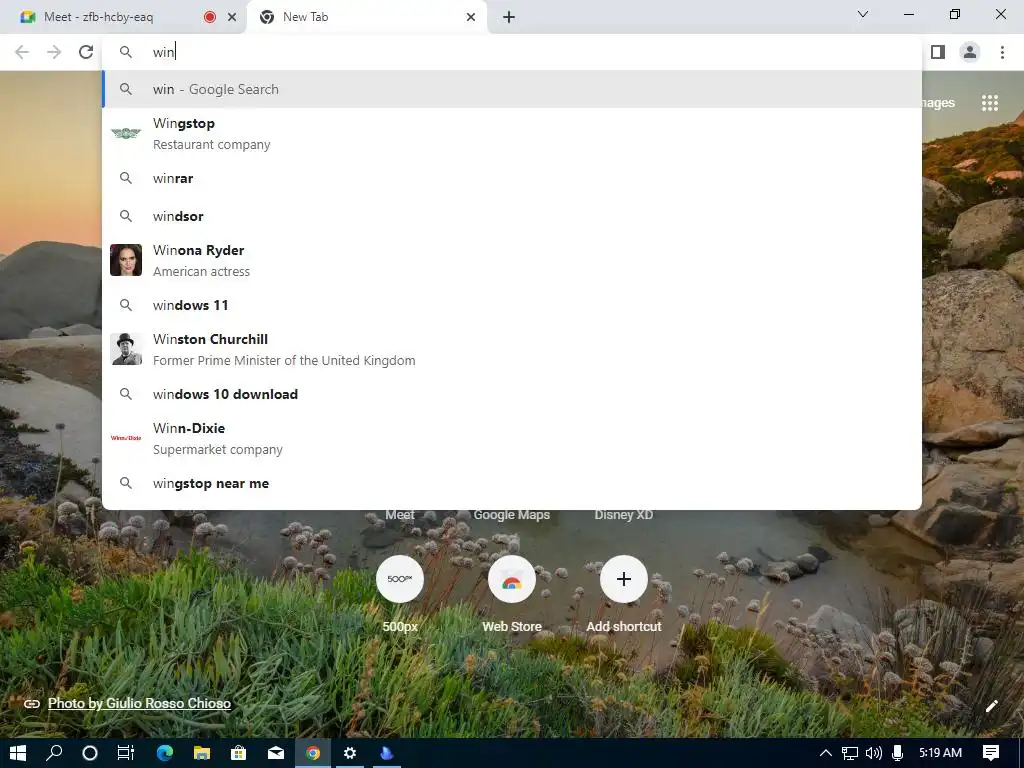Click the browser back arrow

[x=22, y=52]
